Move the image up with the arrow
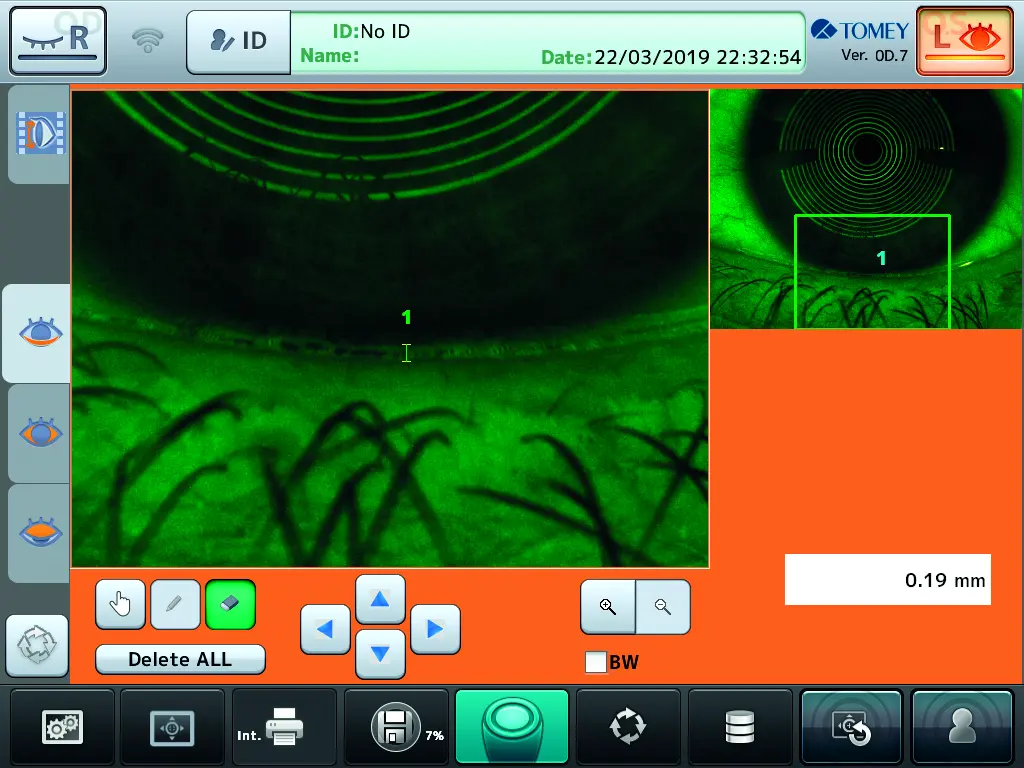Screen dimensions: 1024x768 tap(380, 600)
